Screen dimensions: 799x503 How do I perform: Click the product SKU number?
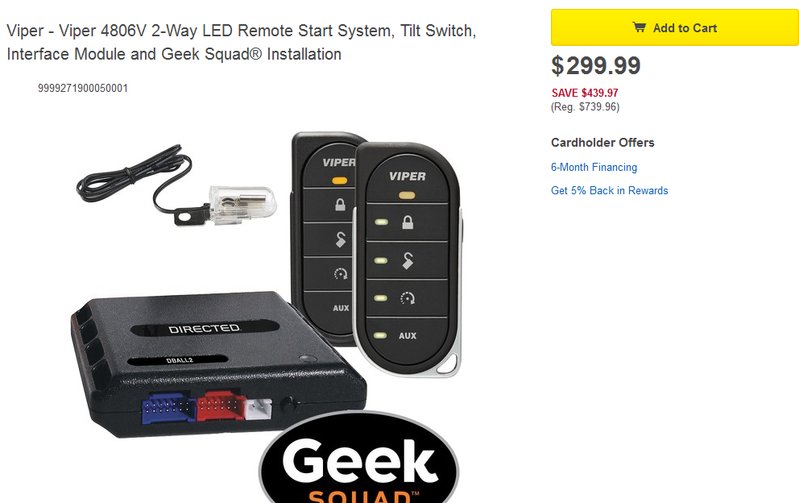coord(83,88)
